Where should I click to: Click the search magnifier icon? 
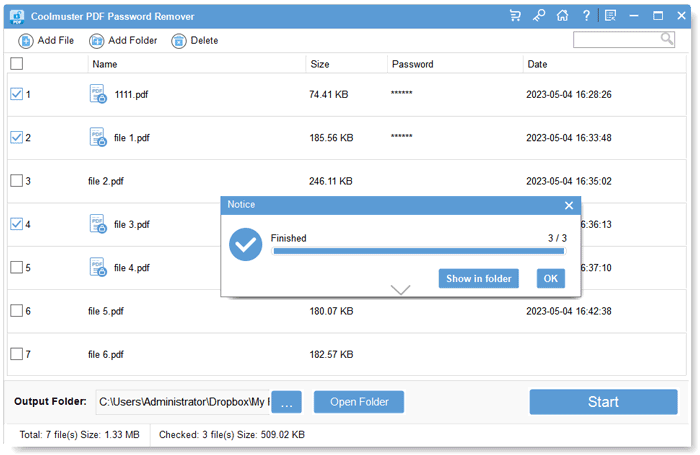(x=667, y=39)
